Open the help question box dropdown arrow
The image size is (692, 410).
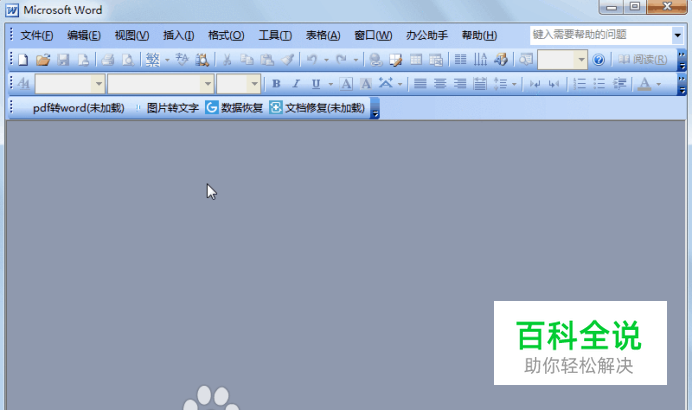click(677, 35)
